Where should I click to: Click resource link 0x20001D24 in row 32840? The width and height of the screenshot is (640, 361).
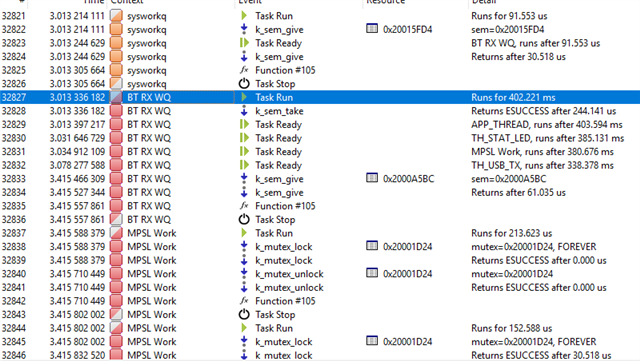tap(407, 274)
